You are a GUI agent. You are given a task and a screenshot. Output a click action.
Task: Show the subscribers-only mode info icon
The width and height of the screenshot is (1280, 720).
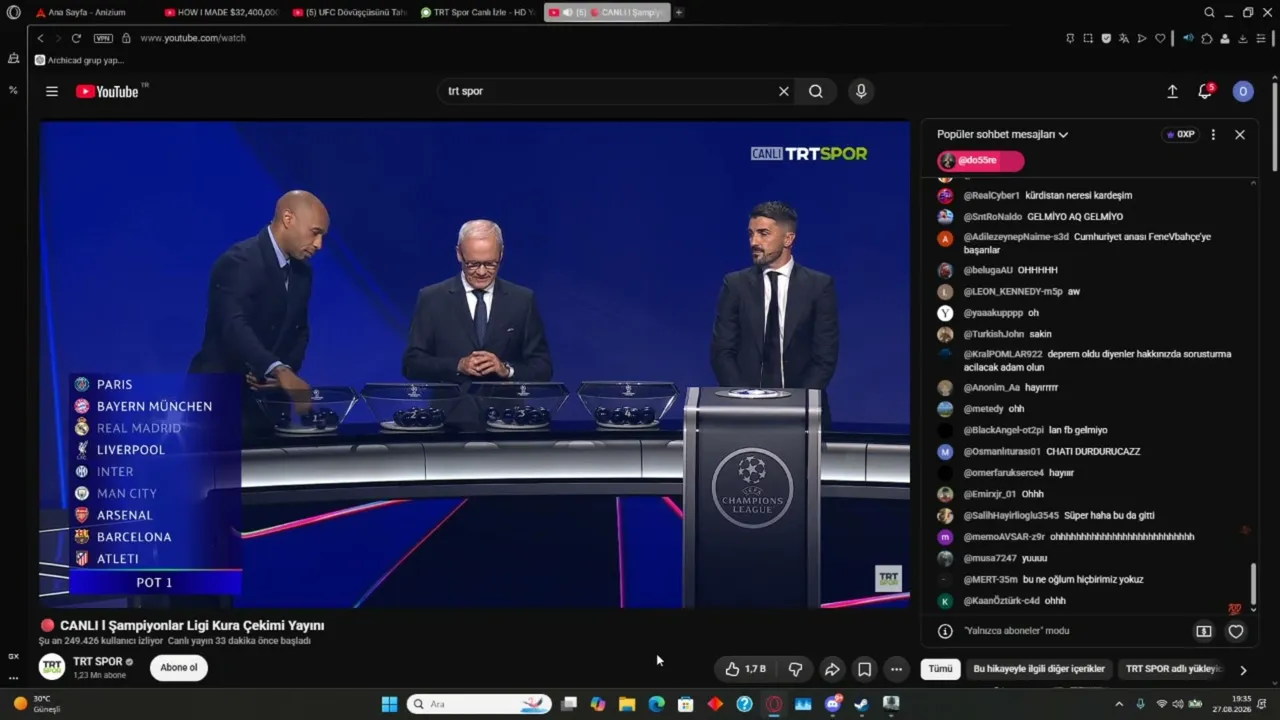944,631
